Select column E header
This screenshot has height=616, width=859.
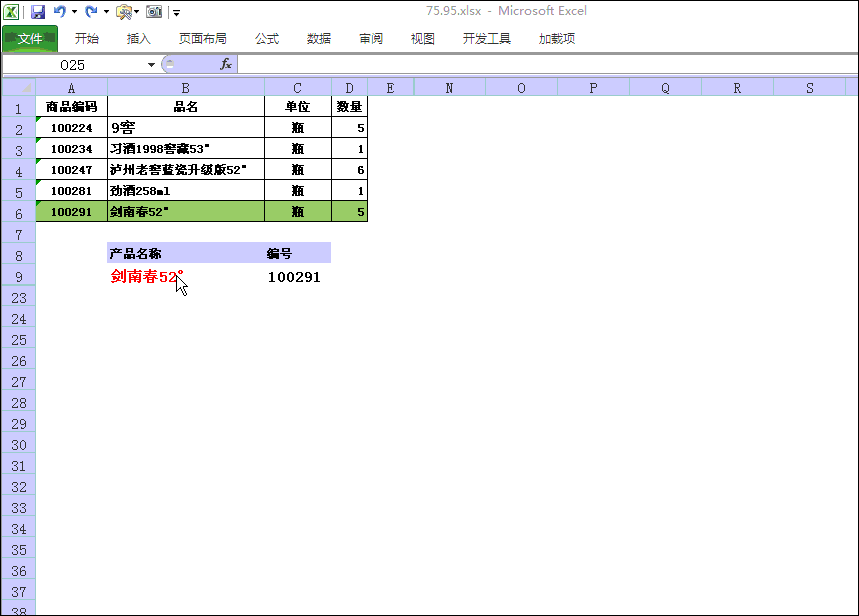pos(391,88)
